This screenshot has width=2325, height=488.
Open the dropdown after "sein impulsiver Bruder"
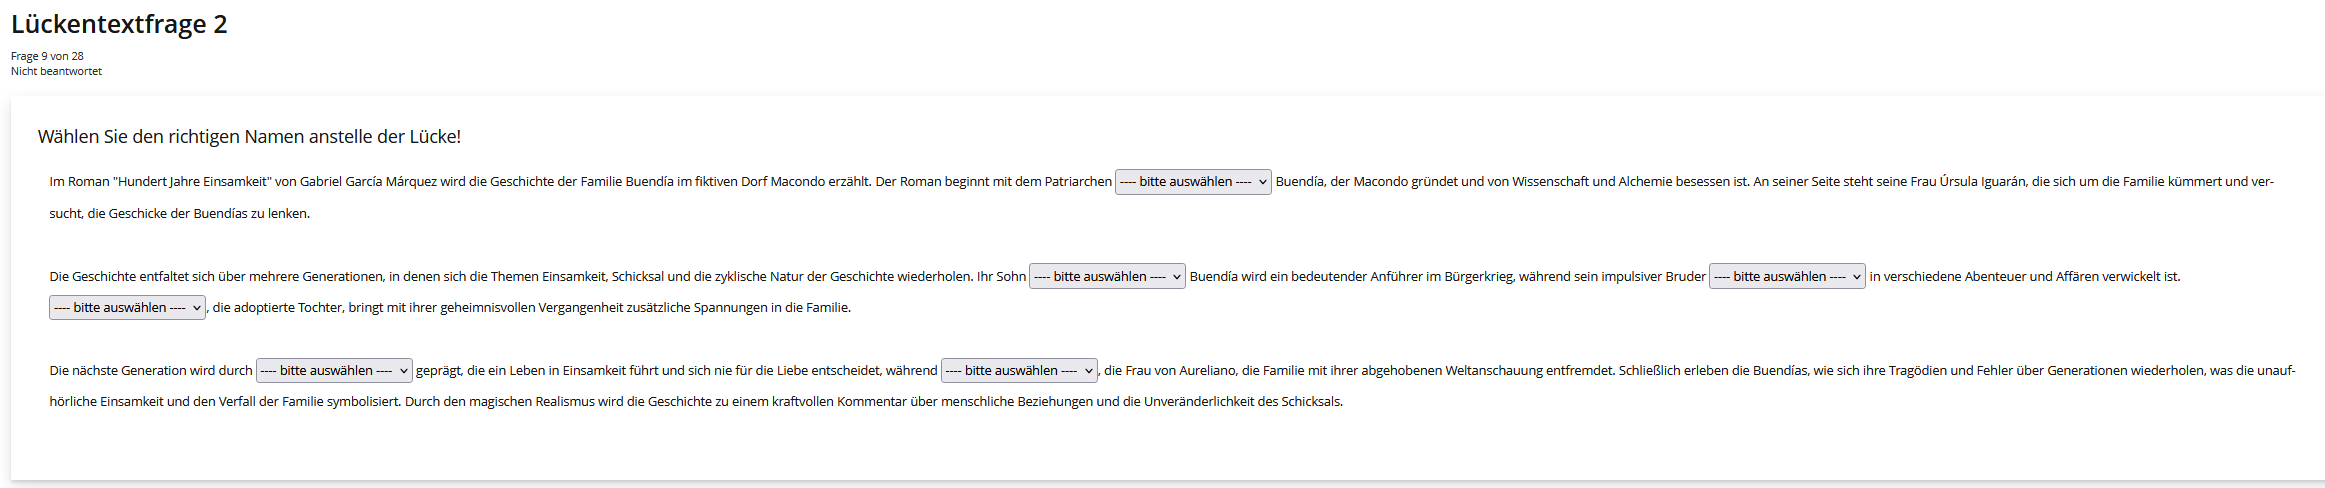(1786, 277)
